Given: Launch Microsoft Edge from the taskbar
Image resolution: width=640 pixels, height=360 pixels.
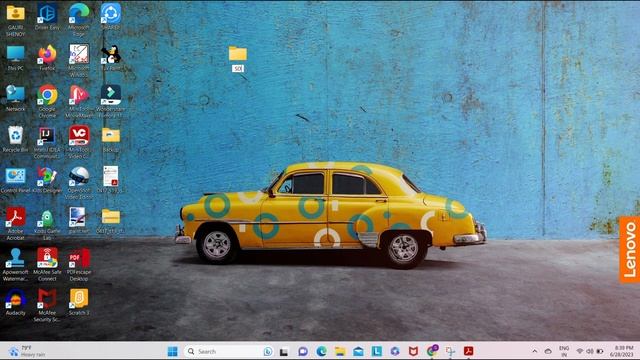Looking at the screenshot, I should [321, 351].
